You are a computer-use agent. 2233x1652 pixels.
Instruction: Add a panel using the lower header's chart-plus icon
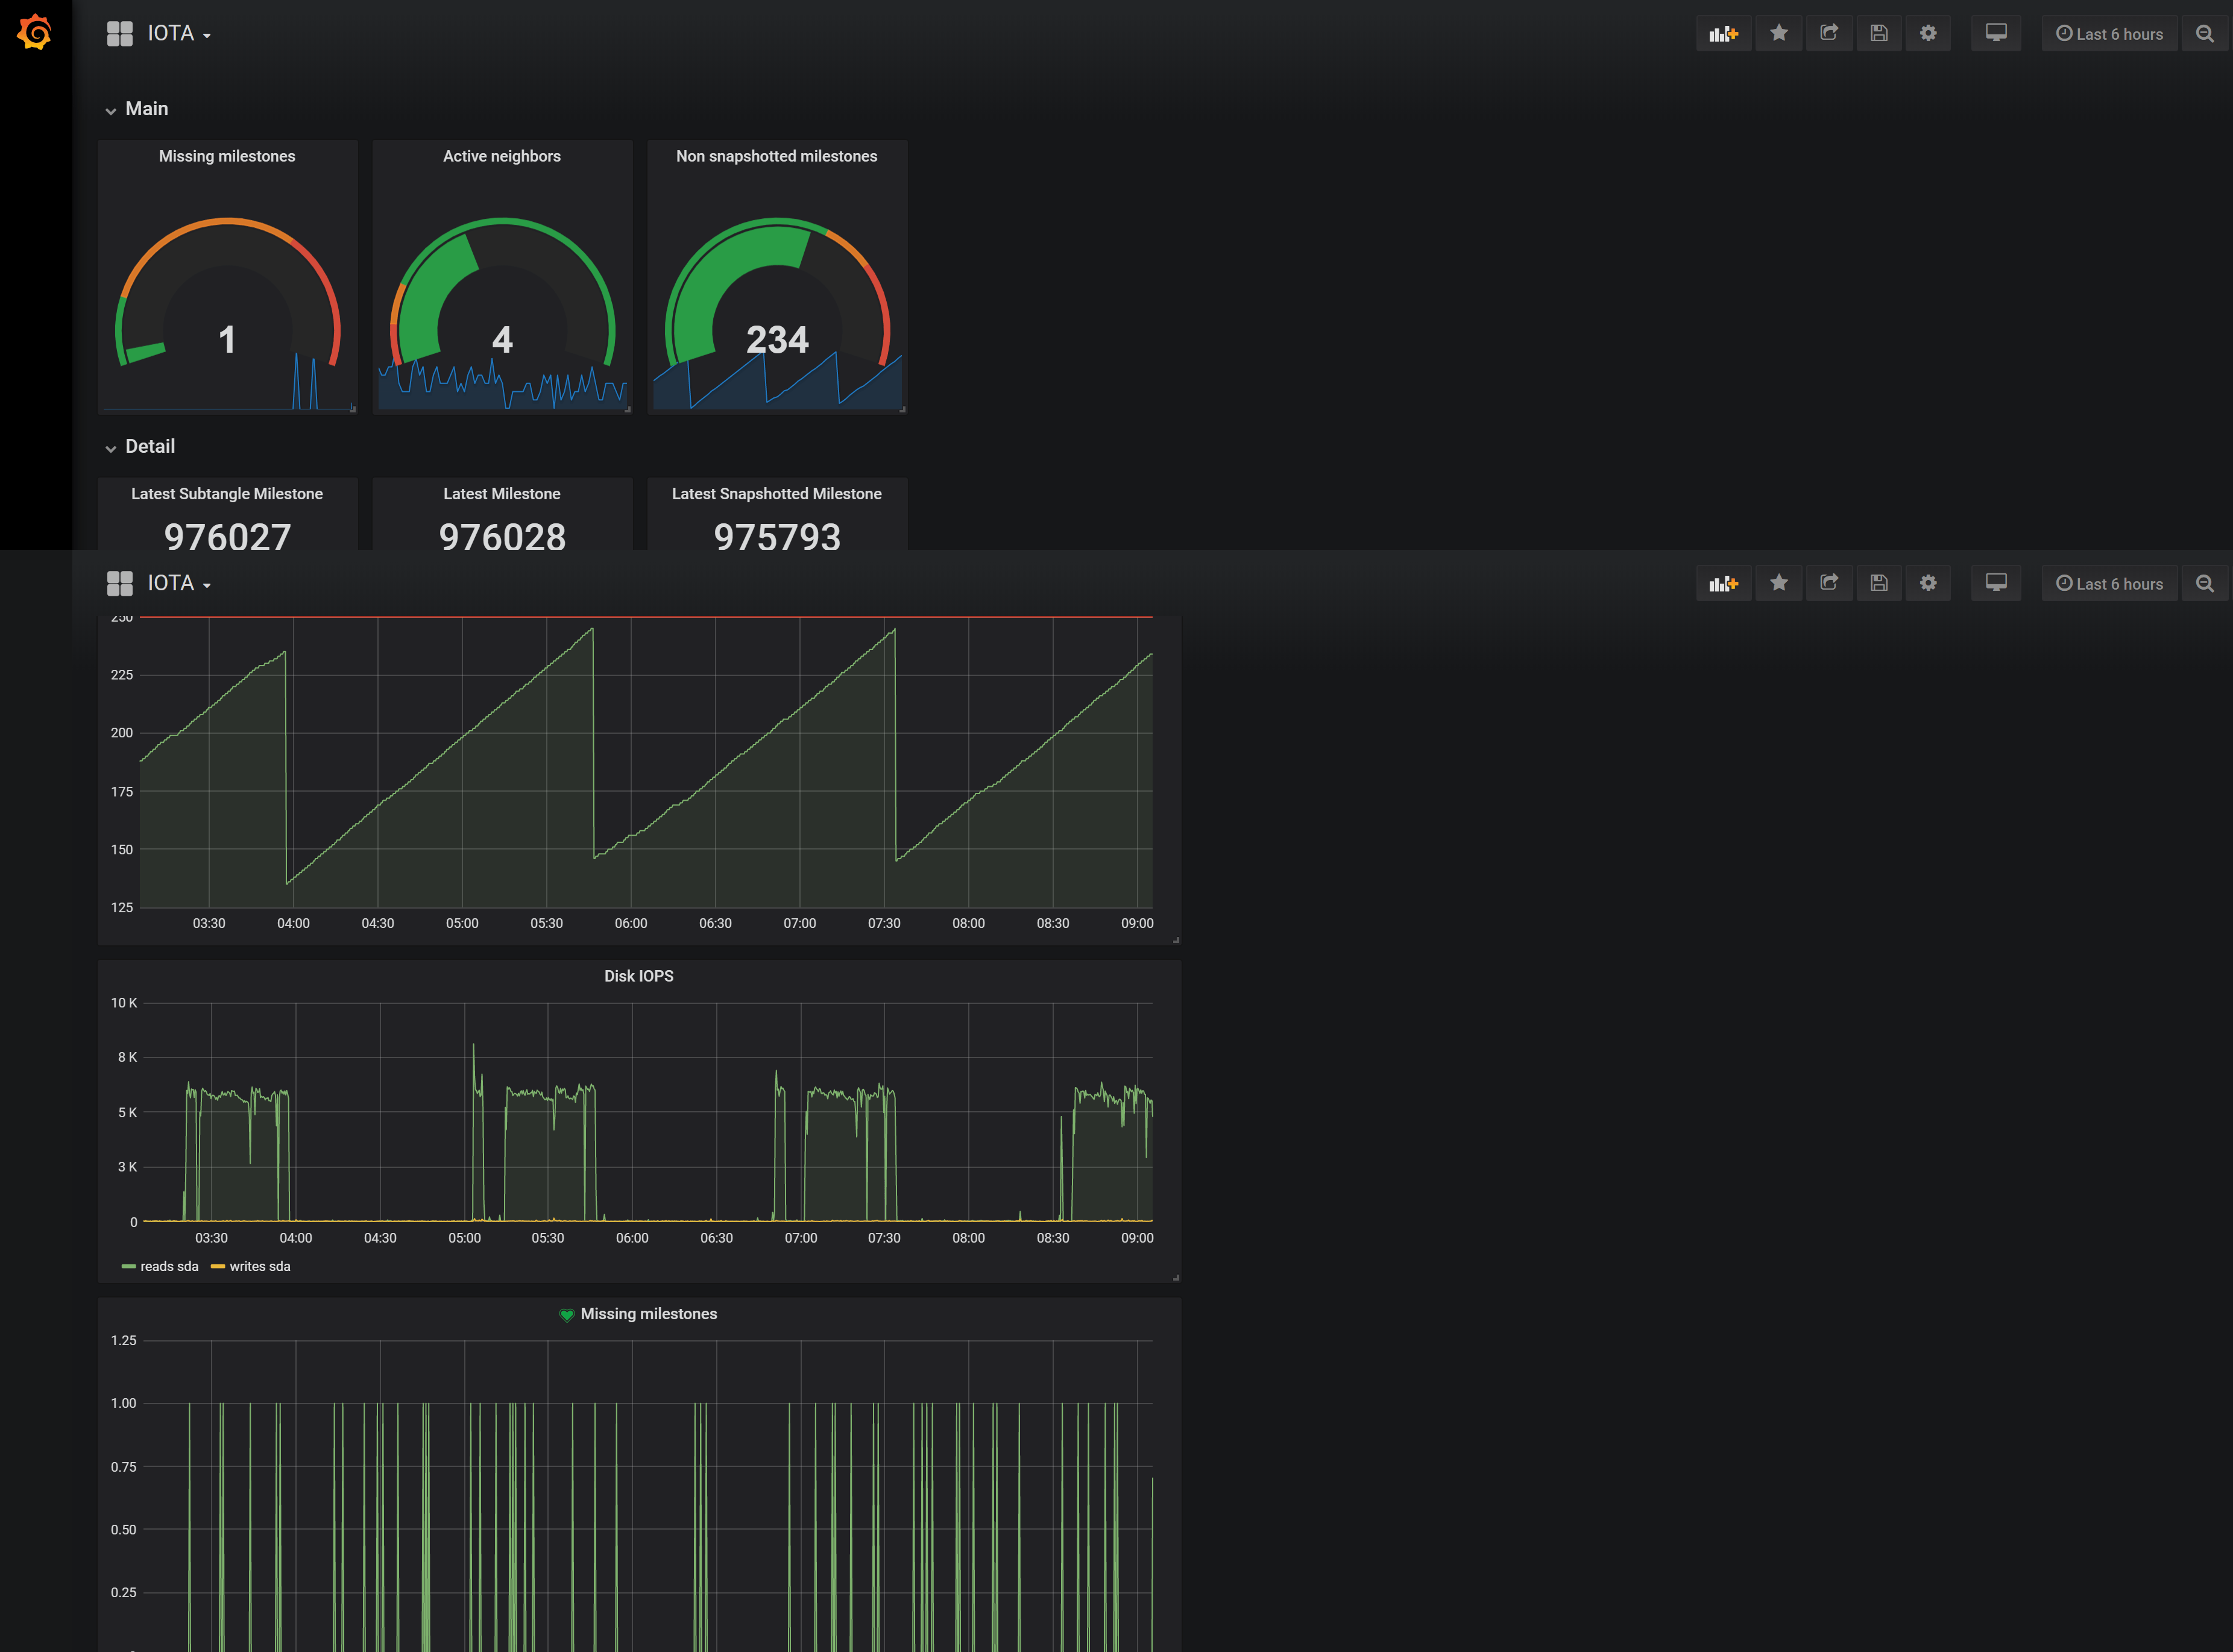click(1724, 583)
